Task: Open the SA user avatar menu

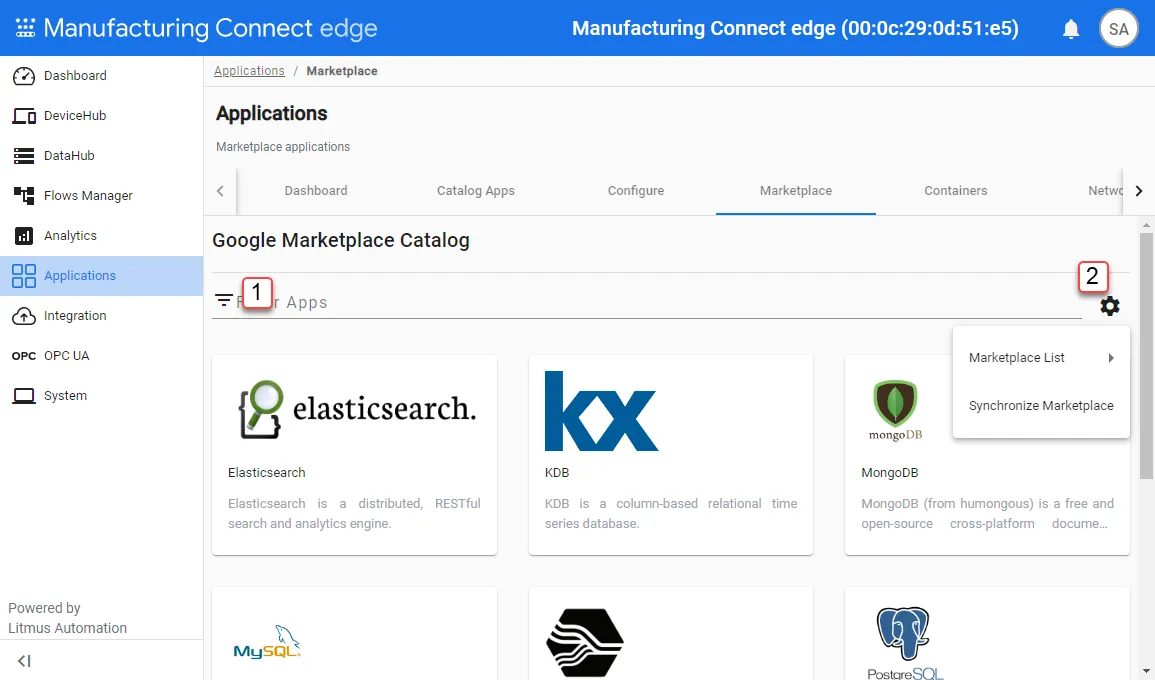Action: point(1118,29)
